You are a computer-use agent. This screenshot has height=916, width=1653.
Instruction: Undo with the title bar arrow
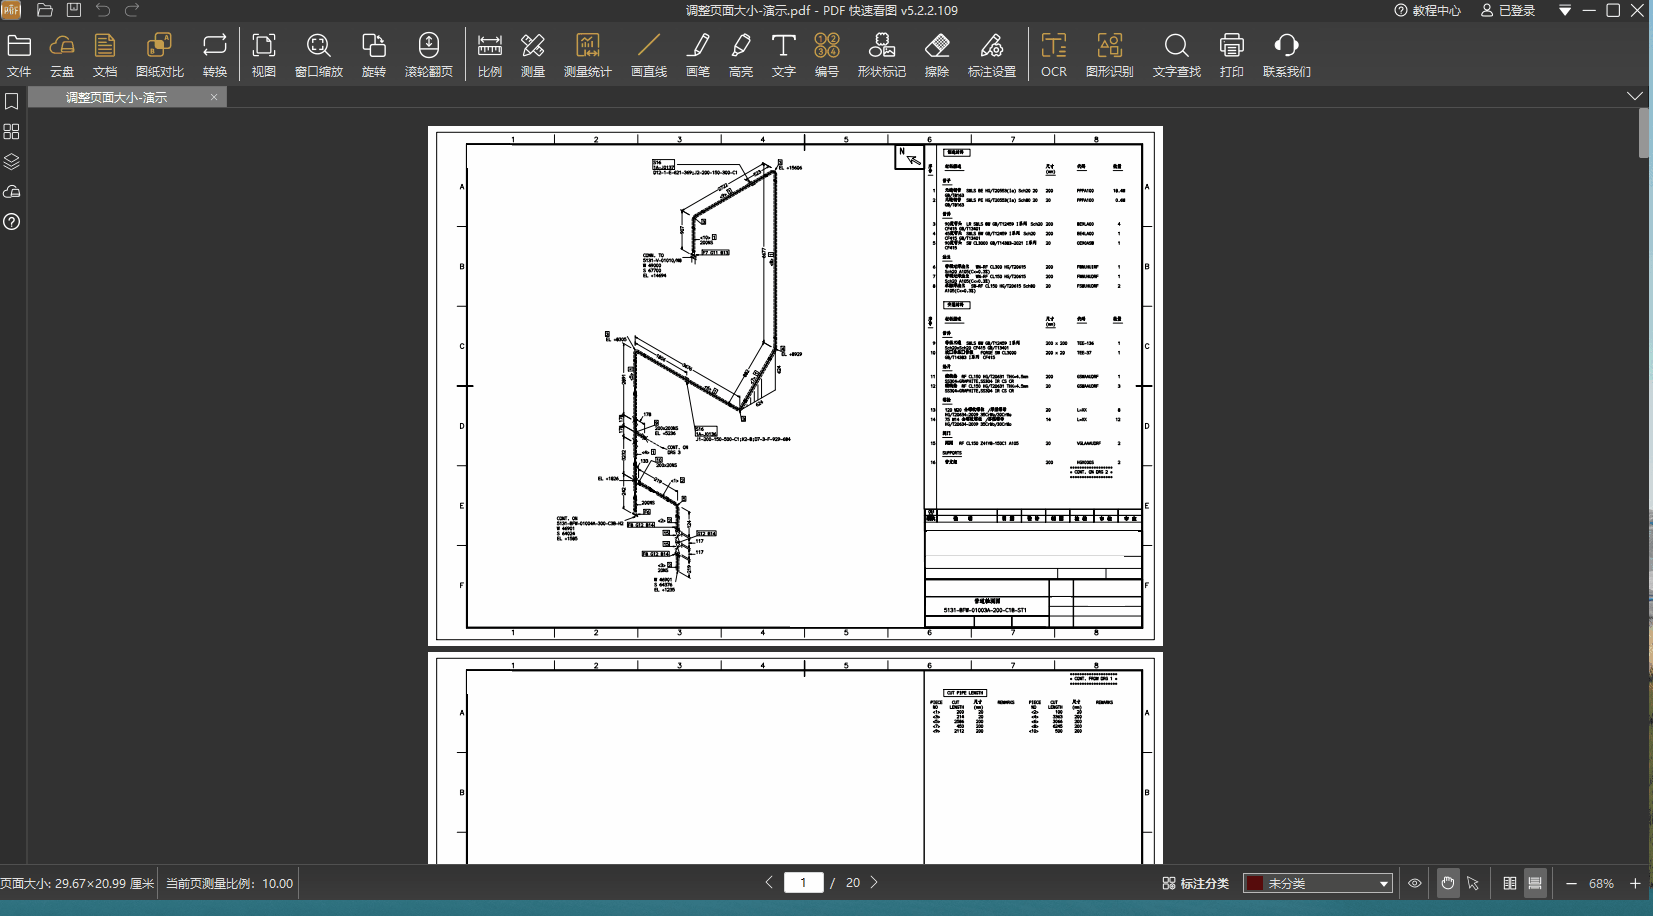[x=103, y=10]
